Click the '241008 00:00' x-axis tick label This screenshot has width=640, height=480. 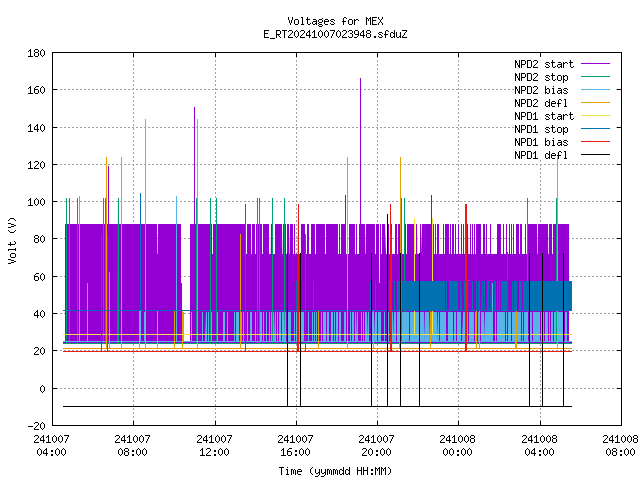458,446
